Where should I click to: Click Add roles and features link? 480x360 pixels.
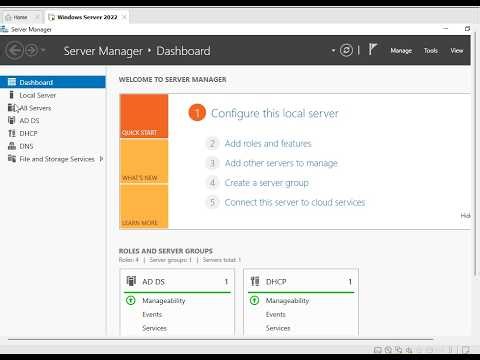[268, 143]
